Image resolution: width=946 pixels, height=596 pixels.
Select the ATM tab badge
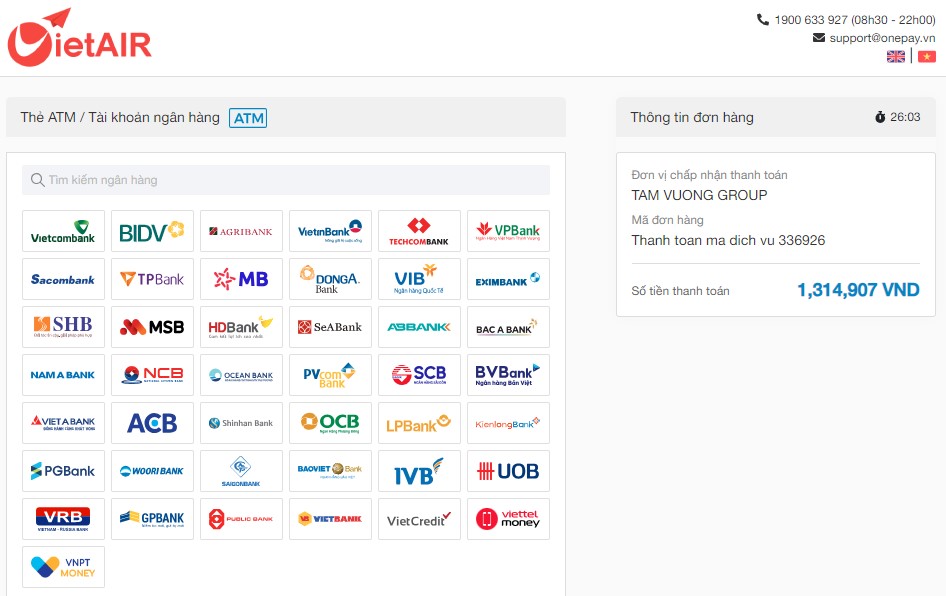(248, 118)
